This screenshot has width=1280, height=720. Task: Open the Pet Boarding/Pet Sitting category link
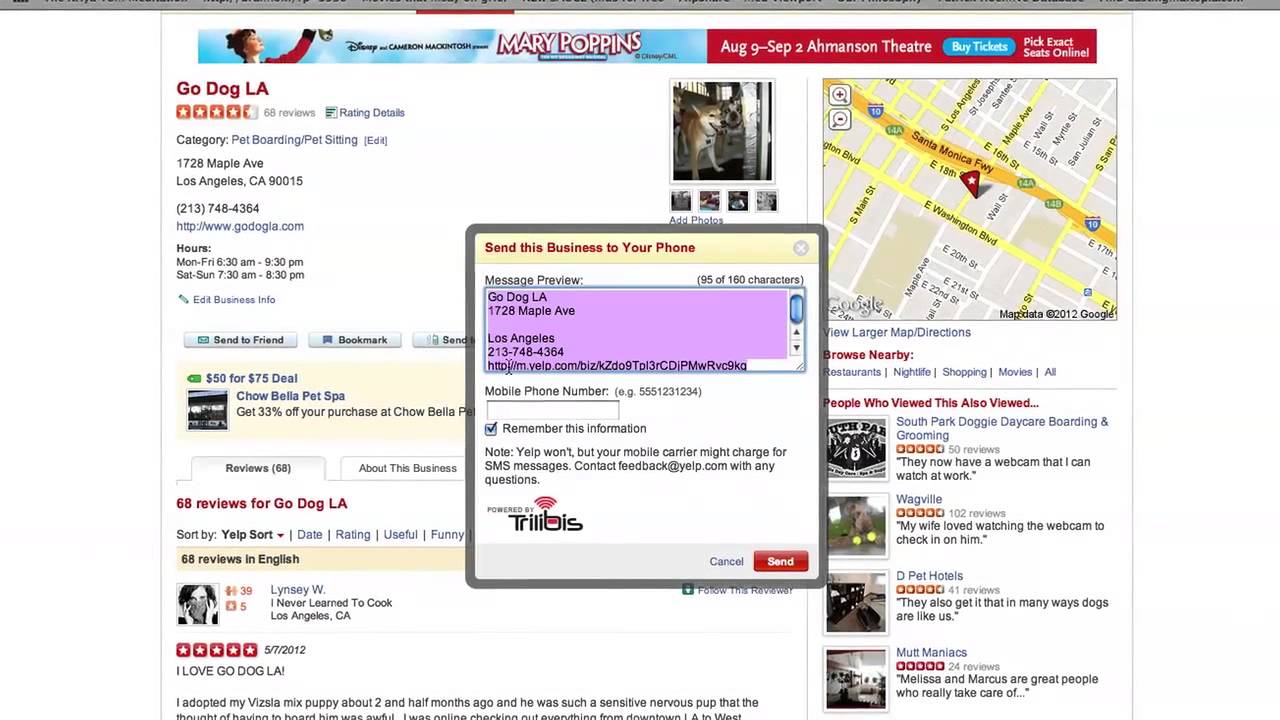[x=294, y=140]
